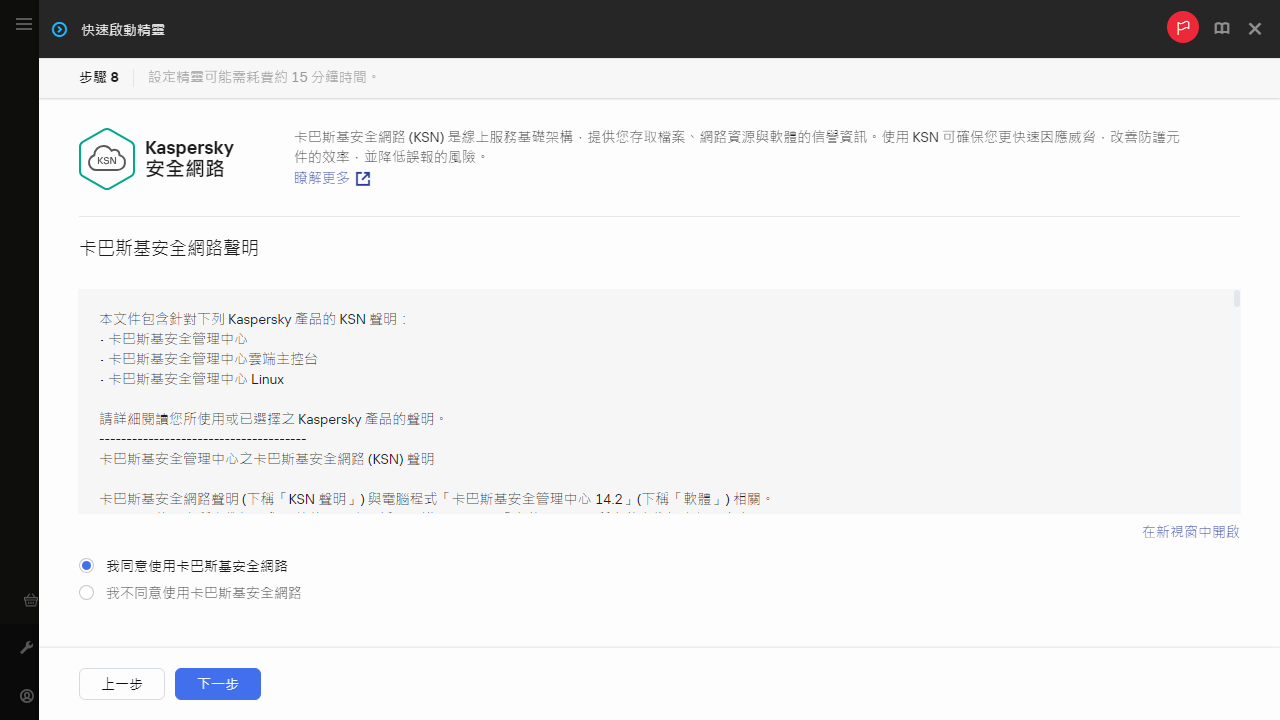Click the Kaspersky KSN cloud logo
The image size is (1280, 720).
pyautogui.click(x=106, y=159)
